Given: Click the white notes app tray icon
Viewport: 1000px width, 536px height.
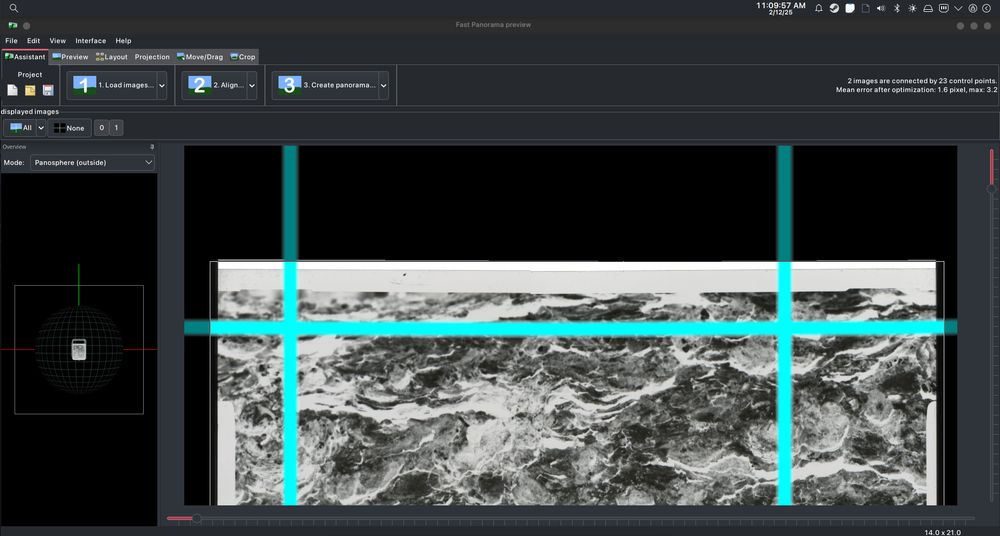Looking at the screenshot, I should [849, 8].
